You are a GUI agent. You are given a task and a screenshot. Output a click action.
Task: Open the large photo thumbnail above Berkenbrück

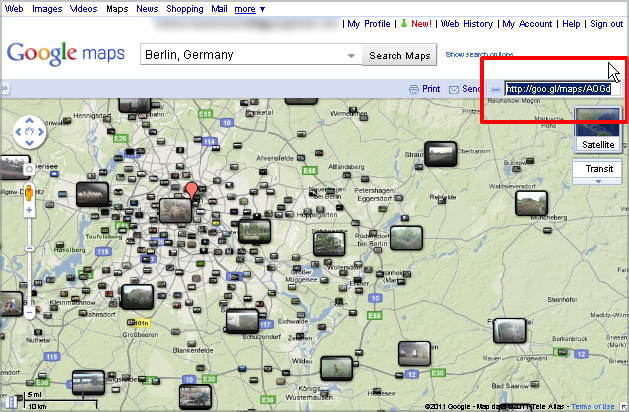[x=509, y=331]
